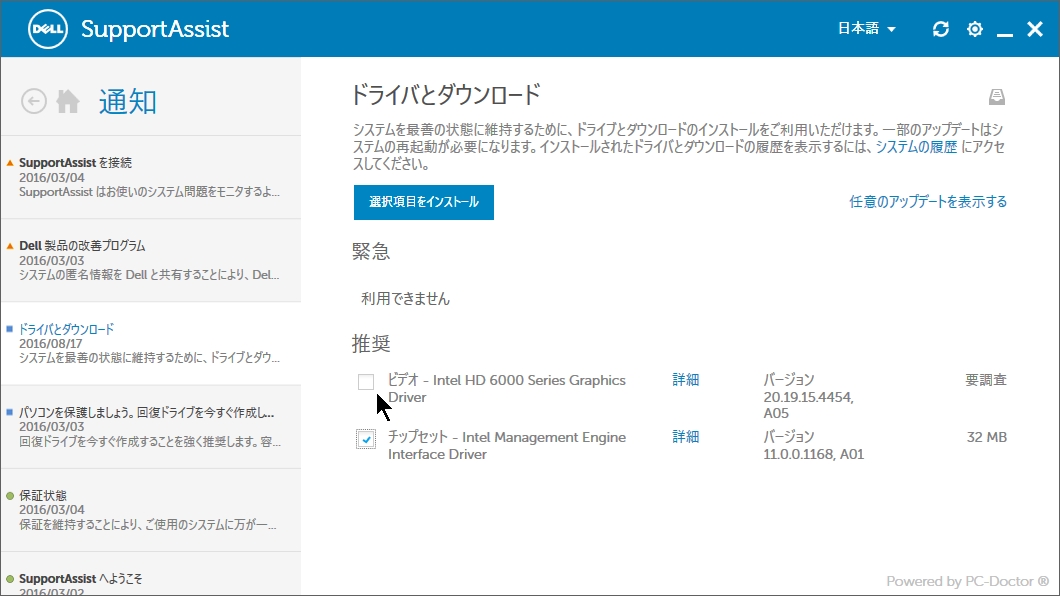Click the Dell logo in header
The width and height of the screenshot is (1060, 596).
(48, 29)
